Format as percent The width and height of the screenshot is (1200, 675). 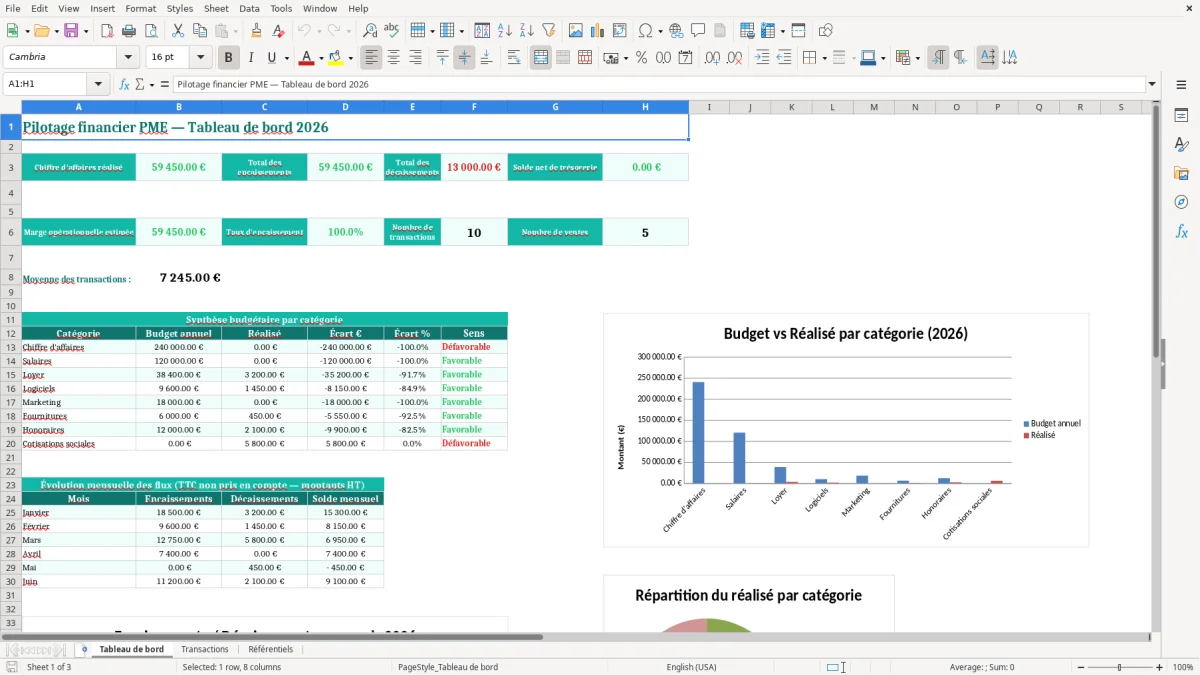[x=641, y=58]
